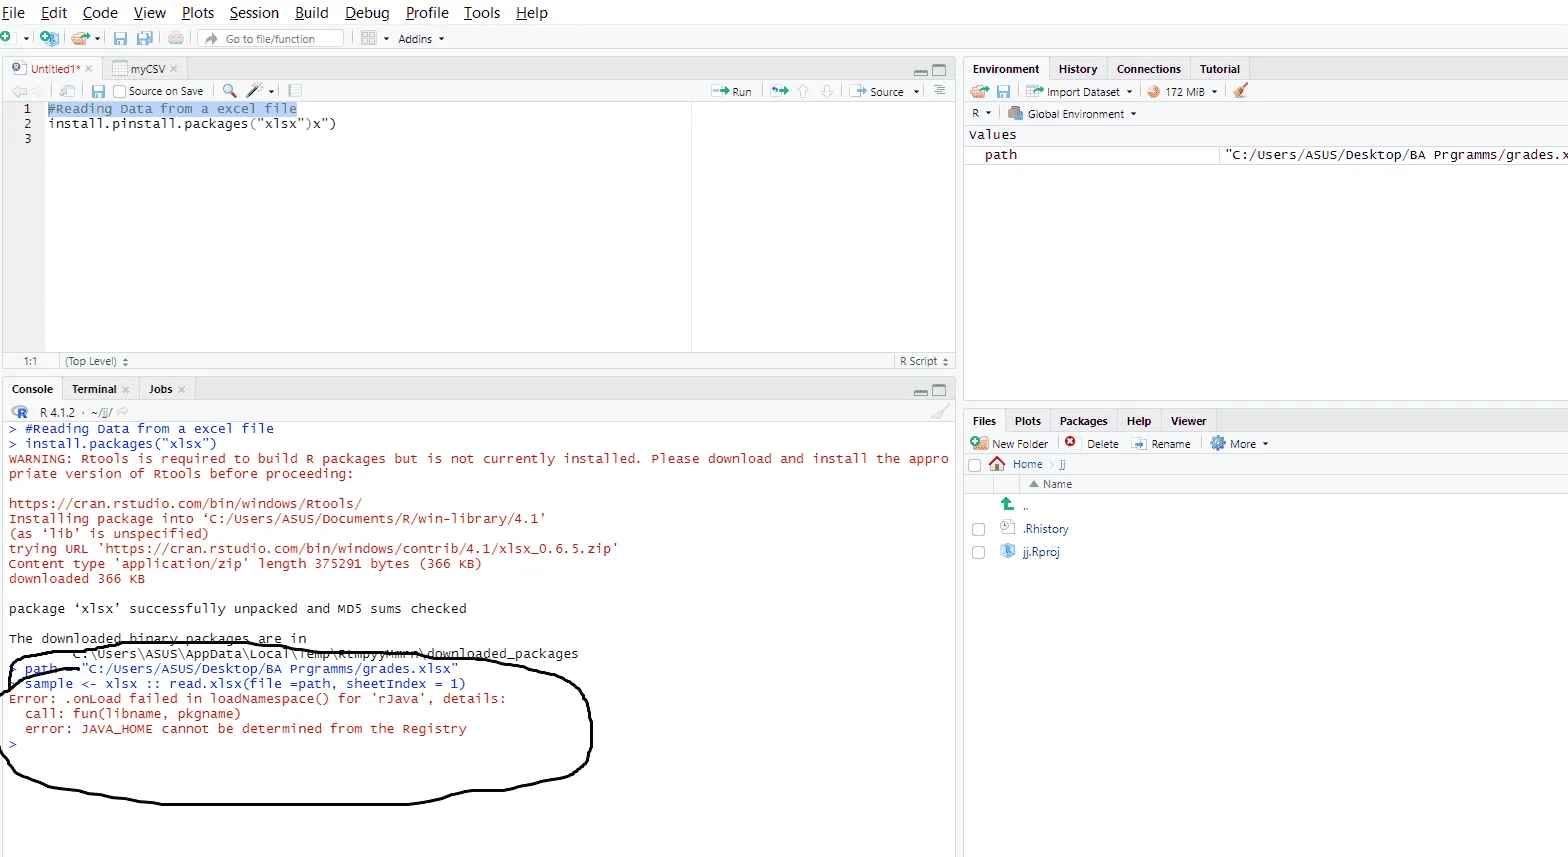
Task: Open recent files dropdown arrow
Action: click(97, 39)
